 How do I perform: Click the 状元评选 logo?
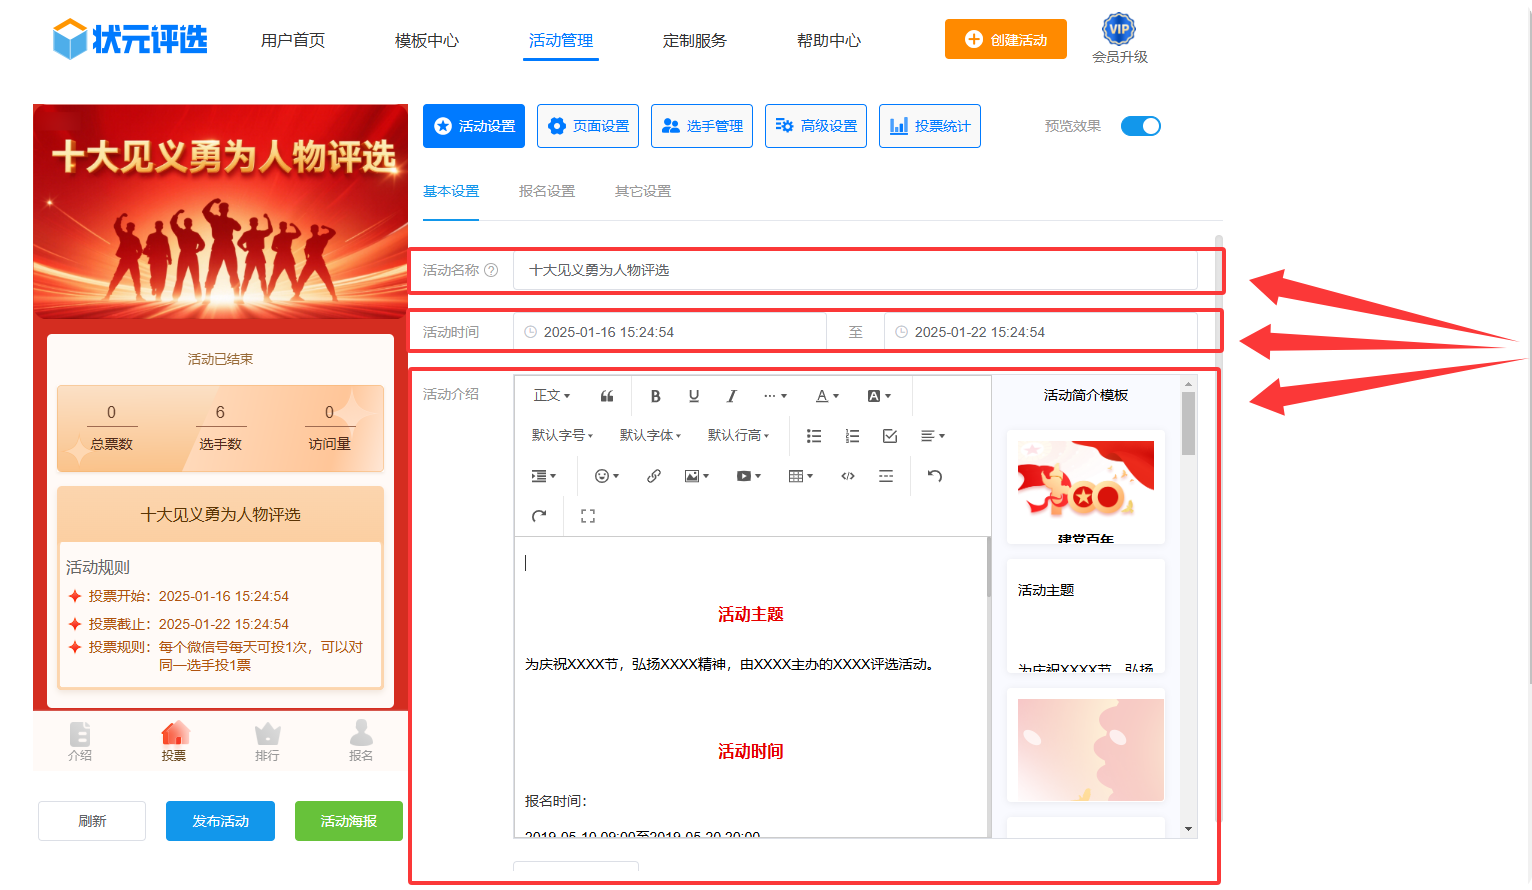point(130,39)
